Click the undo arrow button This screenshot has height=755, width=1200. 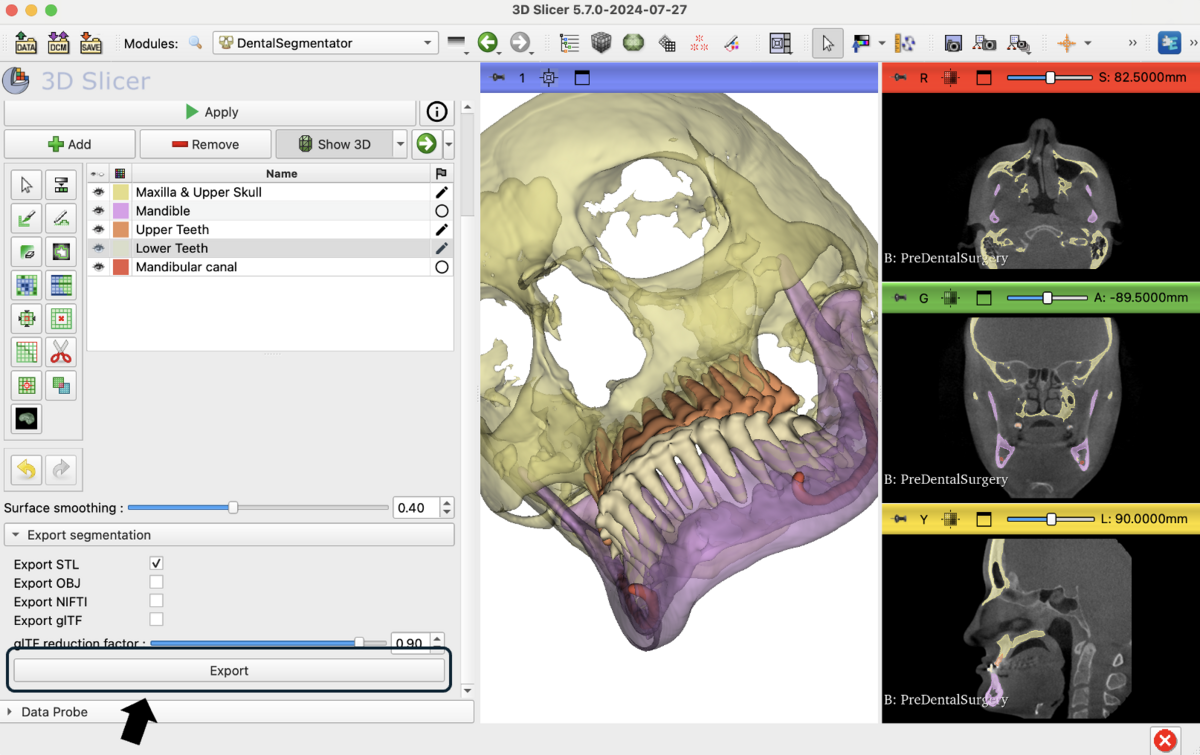[x=27, y=468]
